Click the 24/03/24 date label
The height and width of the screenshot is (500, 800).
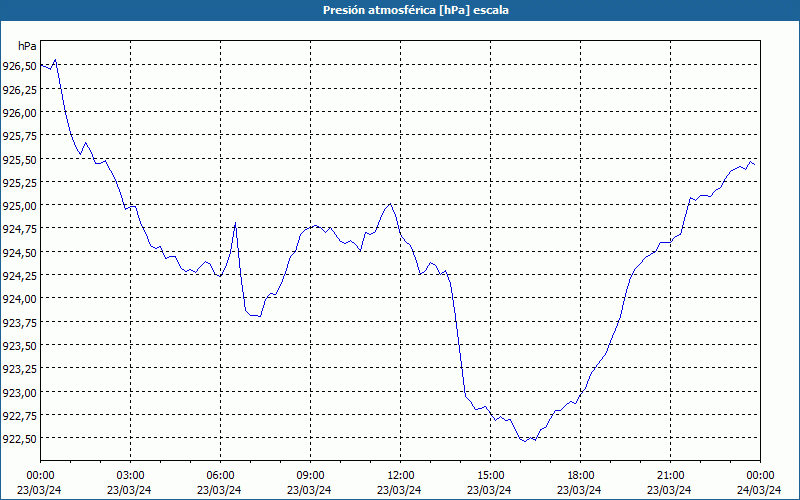click(759, 490)
